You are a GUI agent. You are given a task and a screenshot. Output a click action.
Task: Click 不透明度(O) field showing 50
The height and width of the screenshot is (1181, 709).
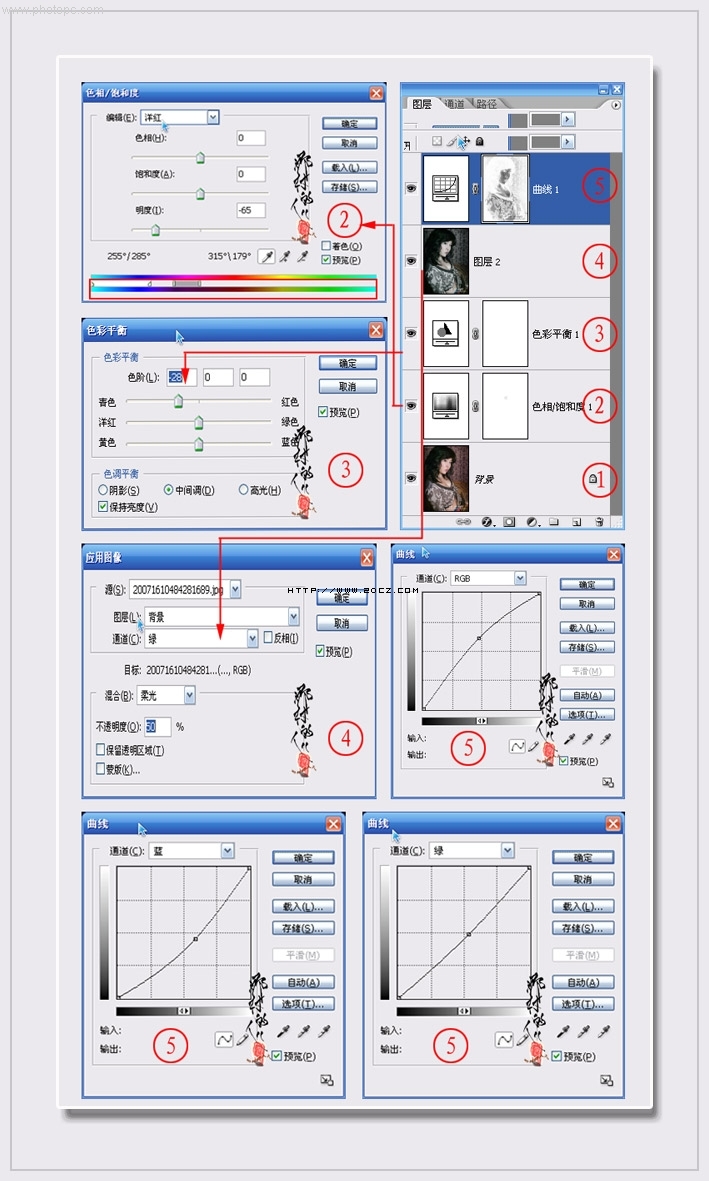point(158,726)
